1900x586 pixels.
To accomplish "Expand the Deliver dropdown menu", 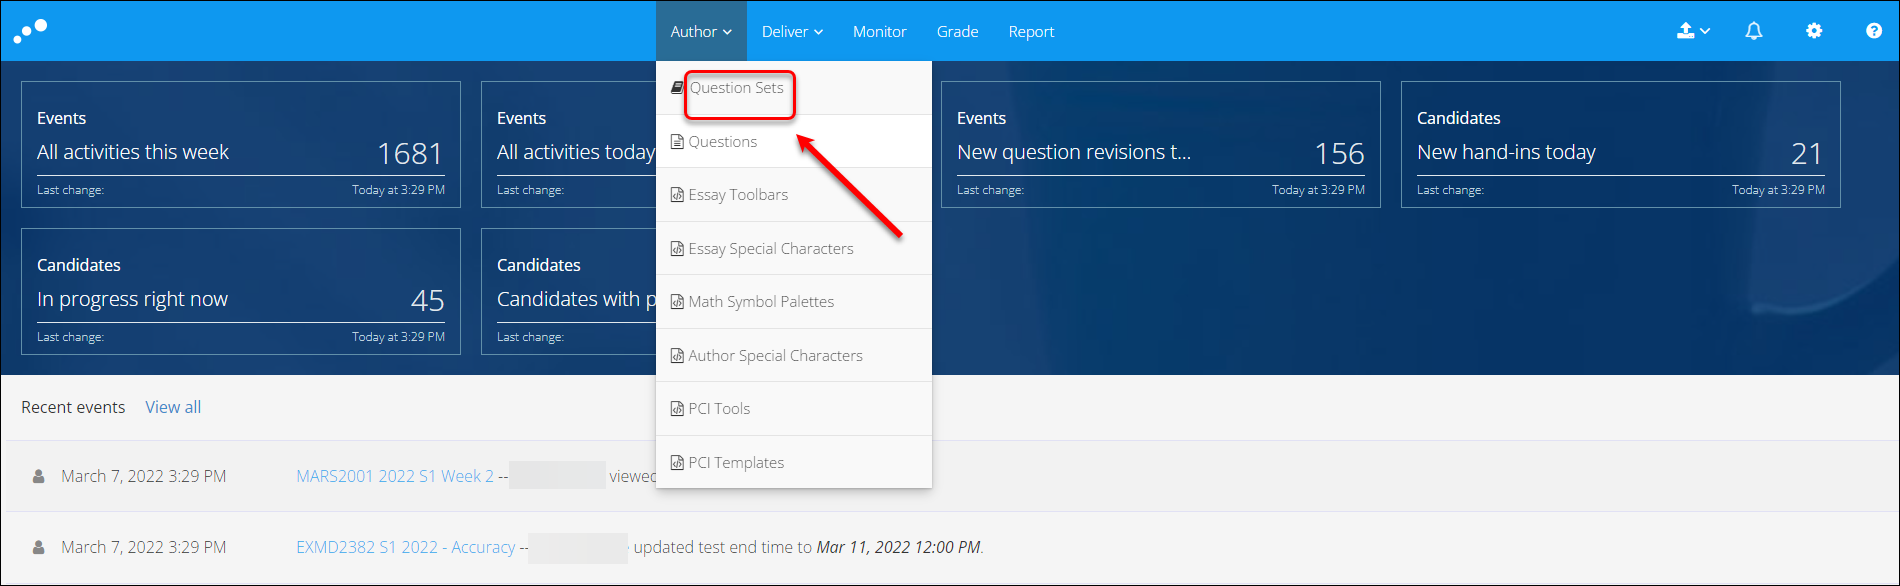I will 792,31.
